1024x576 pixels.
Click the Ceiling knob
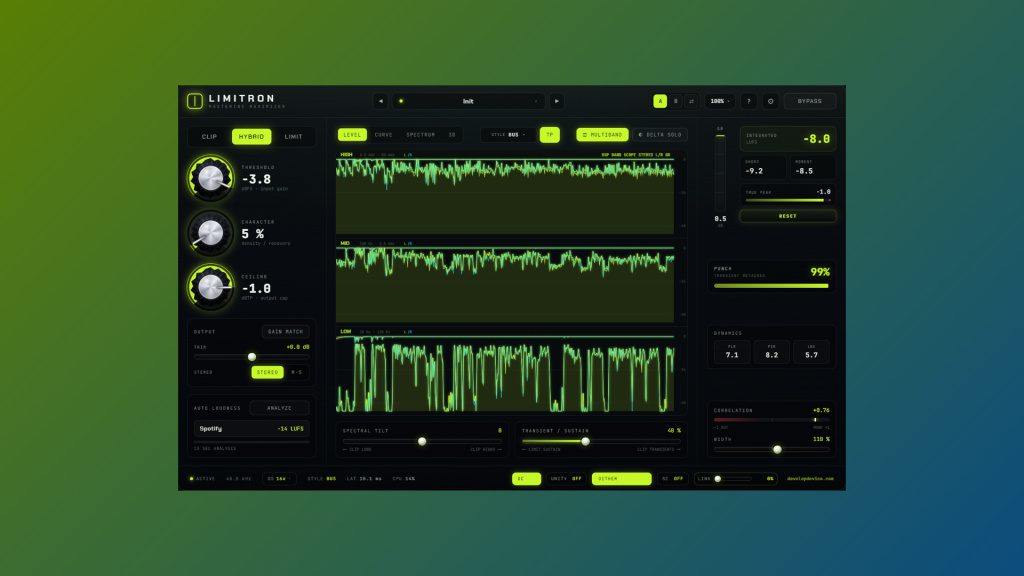pos(210,287)
